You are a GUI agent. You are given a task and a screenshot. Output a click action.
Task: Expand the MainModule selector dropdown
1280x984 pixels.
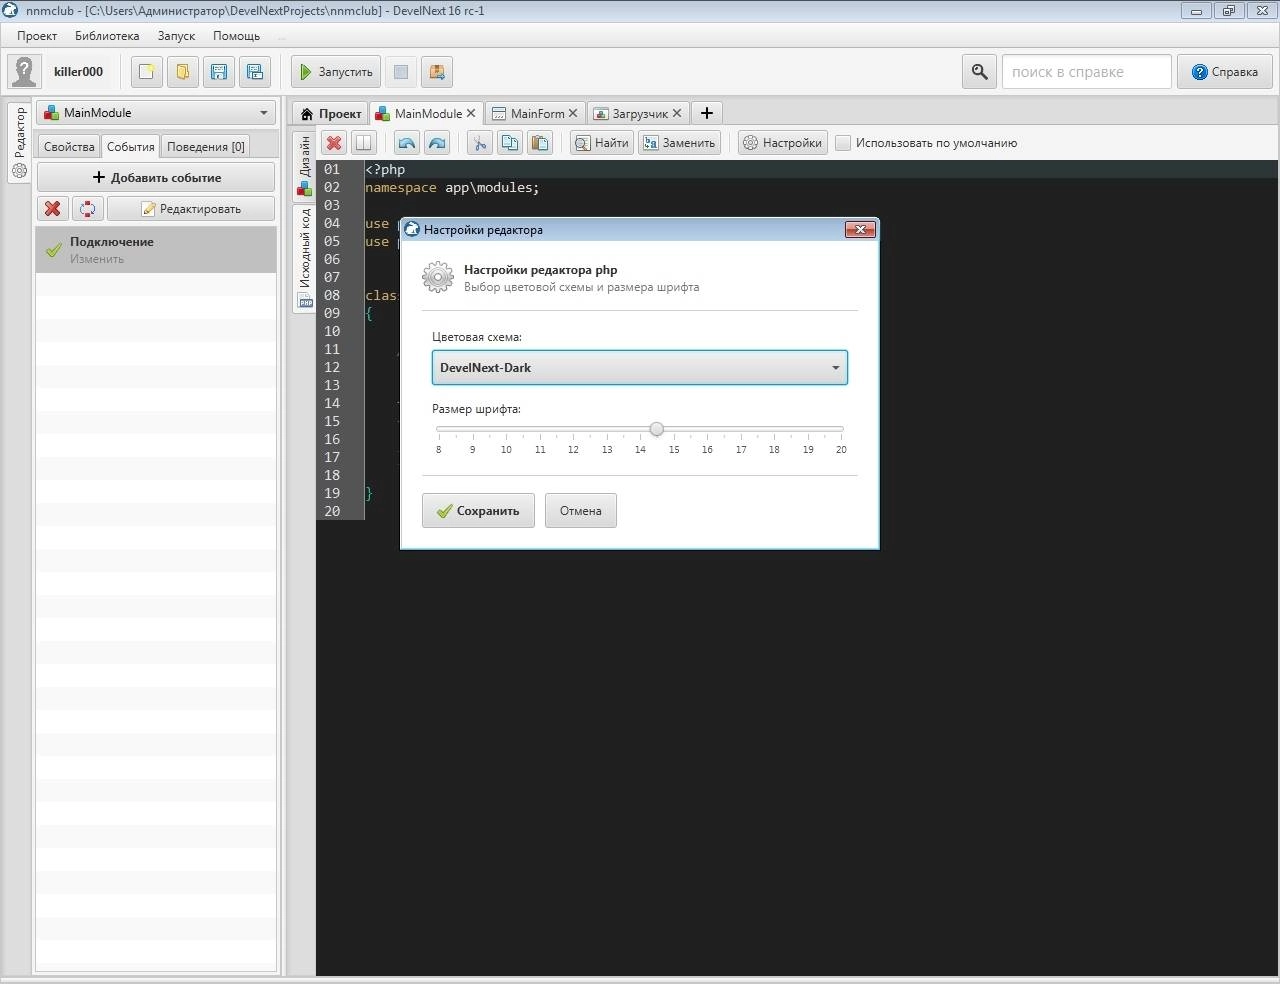(156, 113)
